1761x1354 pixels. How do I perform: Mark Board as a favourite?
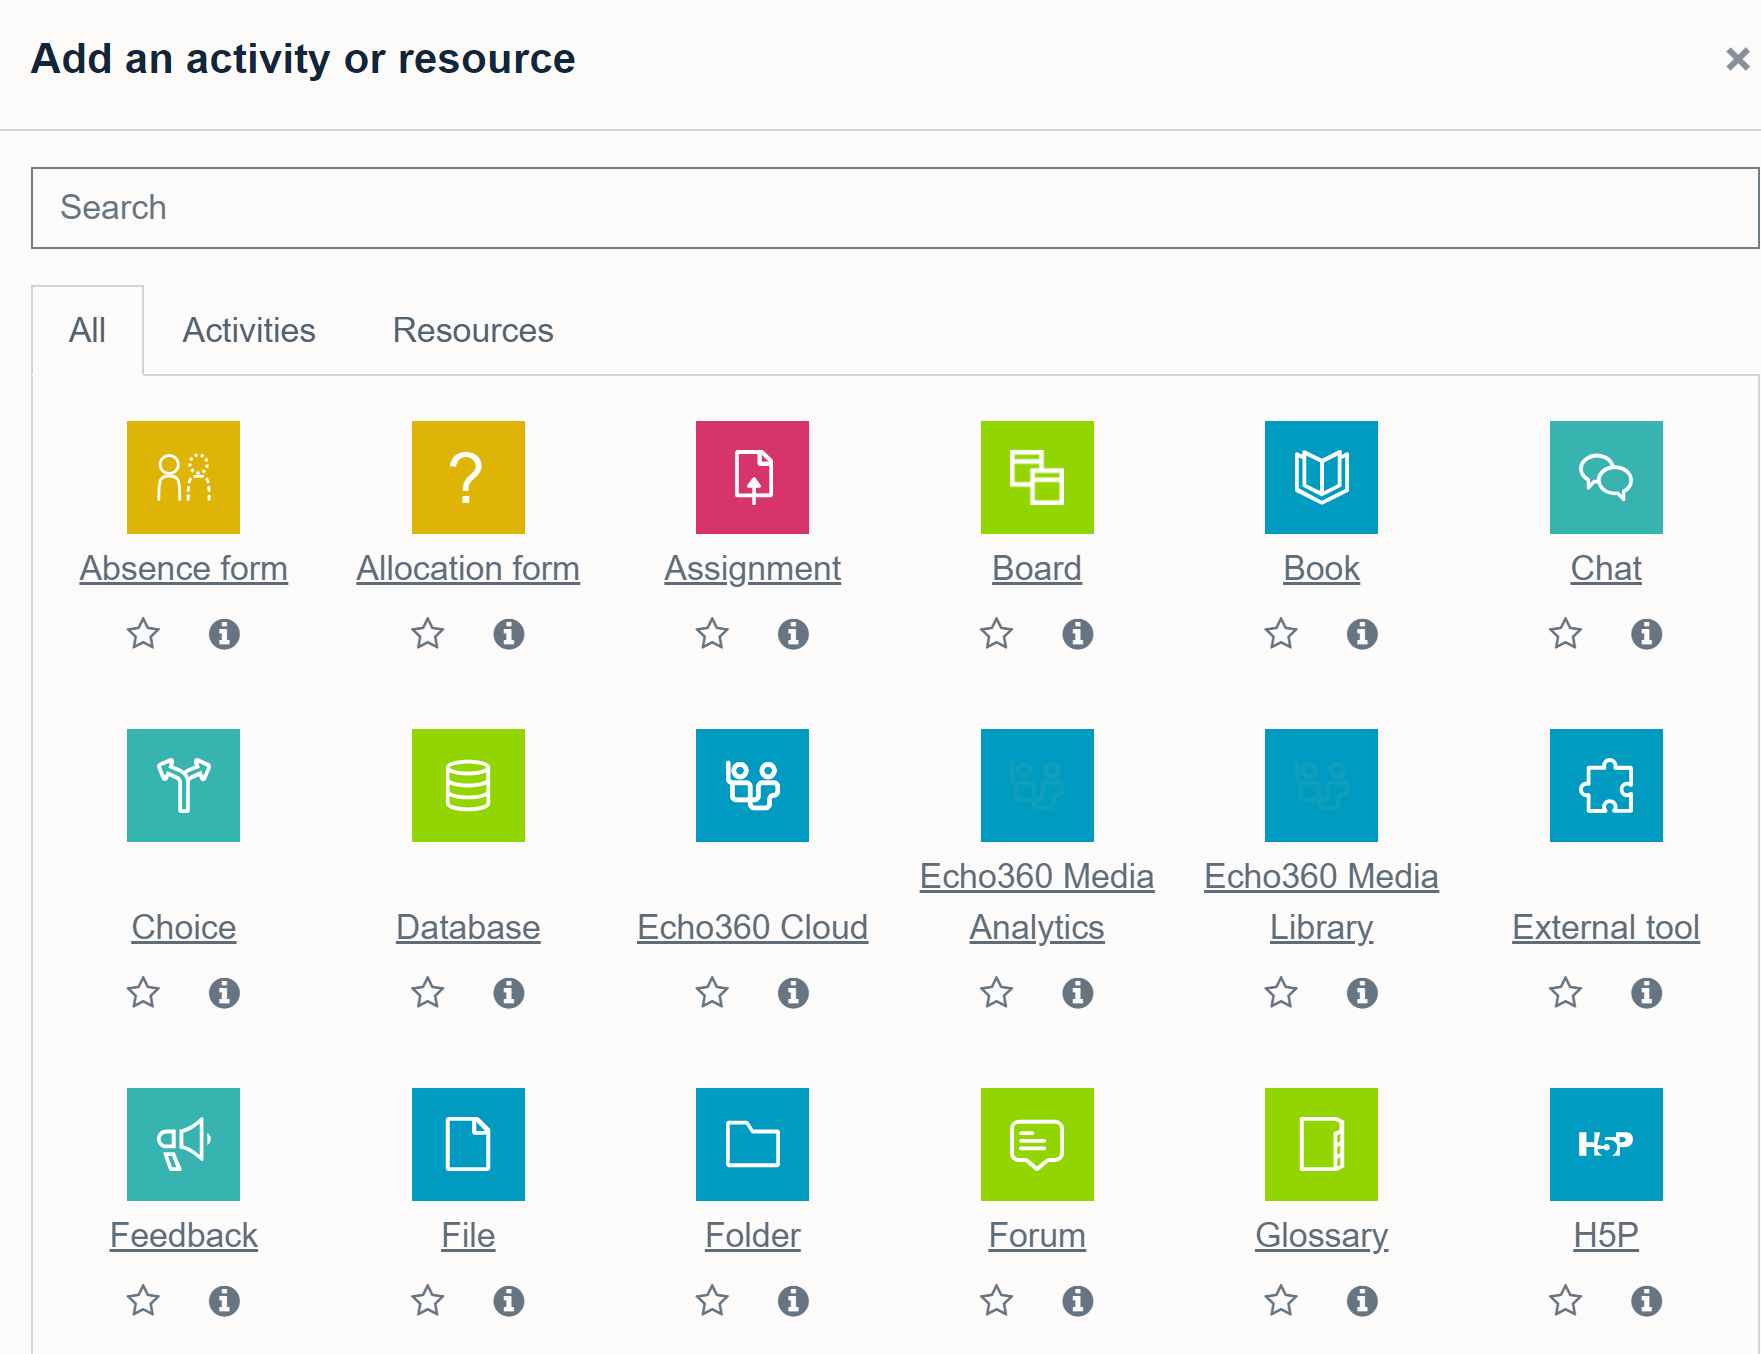coord(996,633)
